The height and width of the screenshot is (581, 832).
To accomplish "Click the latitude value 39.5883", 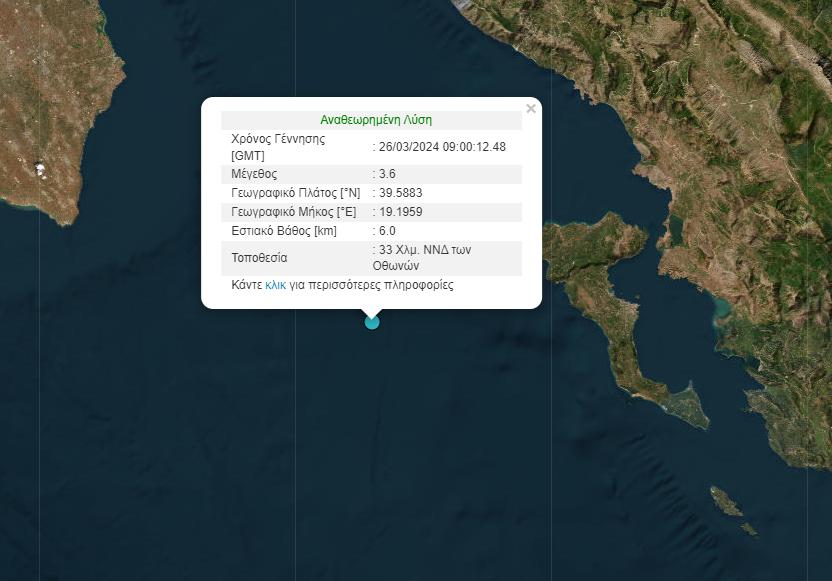I will 398,192.
